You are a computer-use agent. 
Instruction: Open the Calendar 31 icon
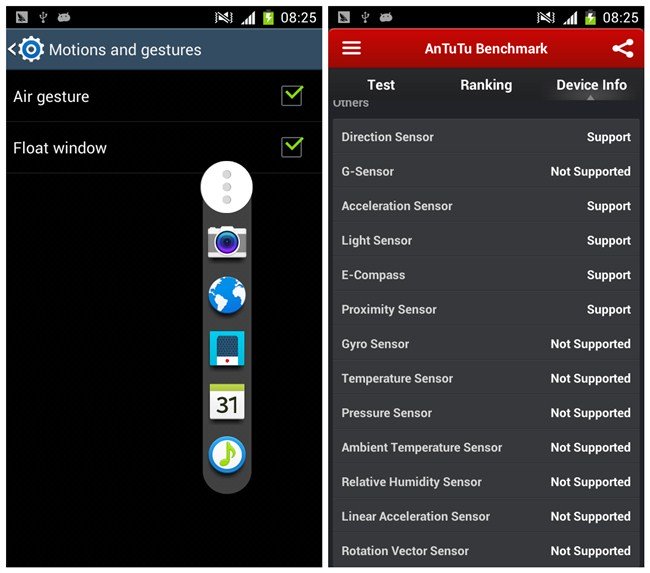[227, 401]
